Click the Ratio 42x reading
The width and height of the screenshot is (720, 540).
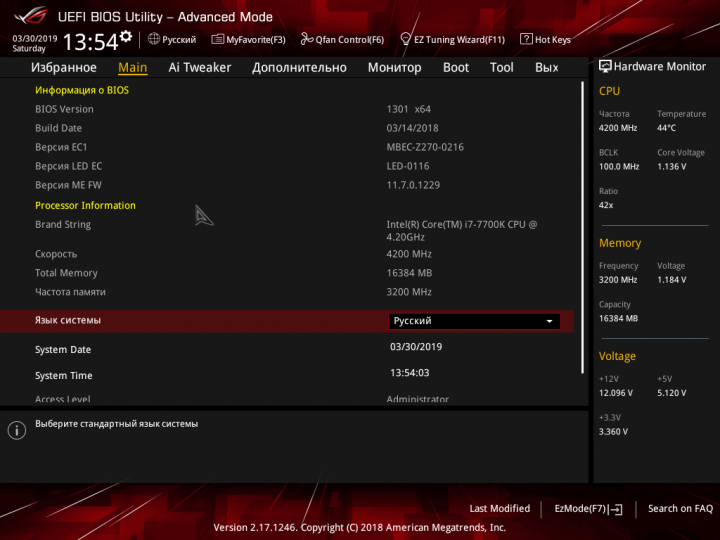click(x=606, y=205)
